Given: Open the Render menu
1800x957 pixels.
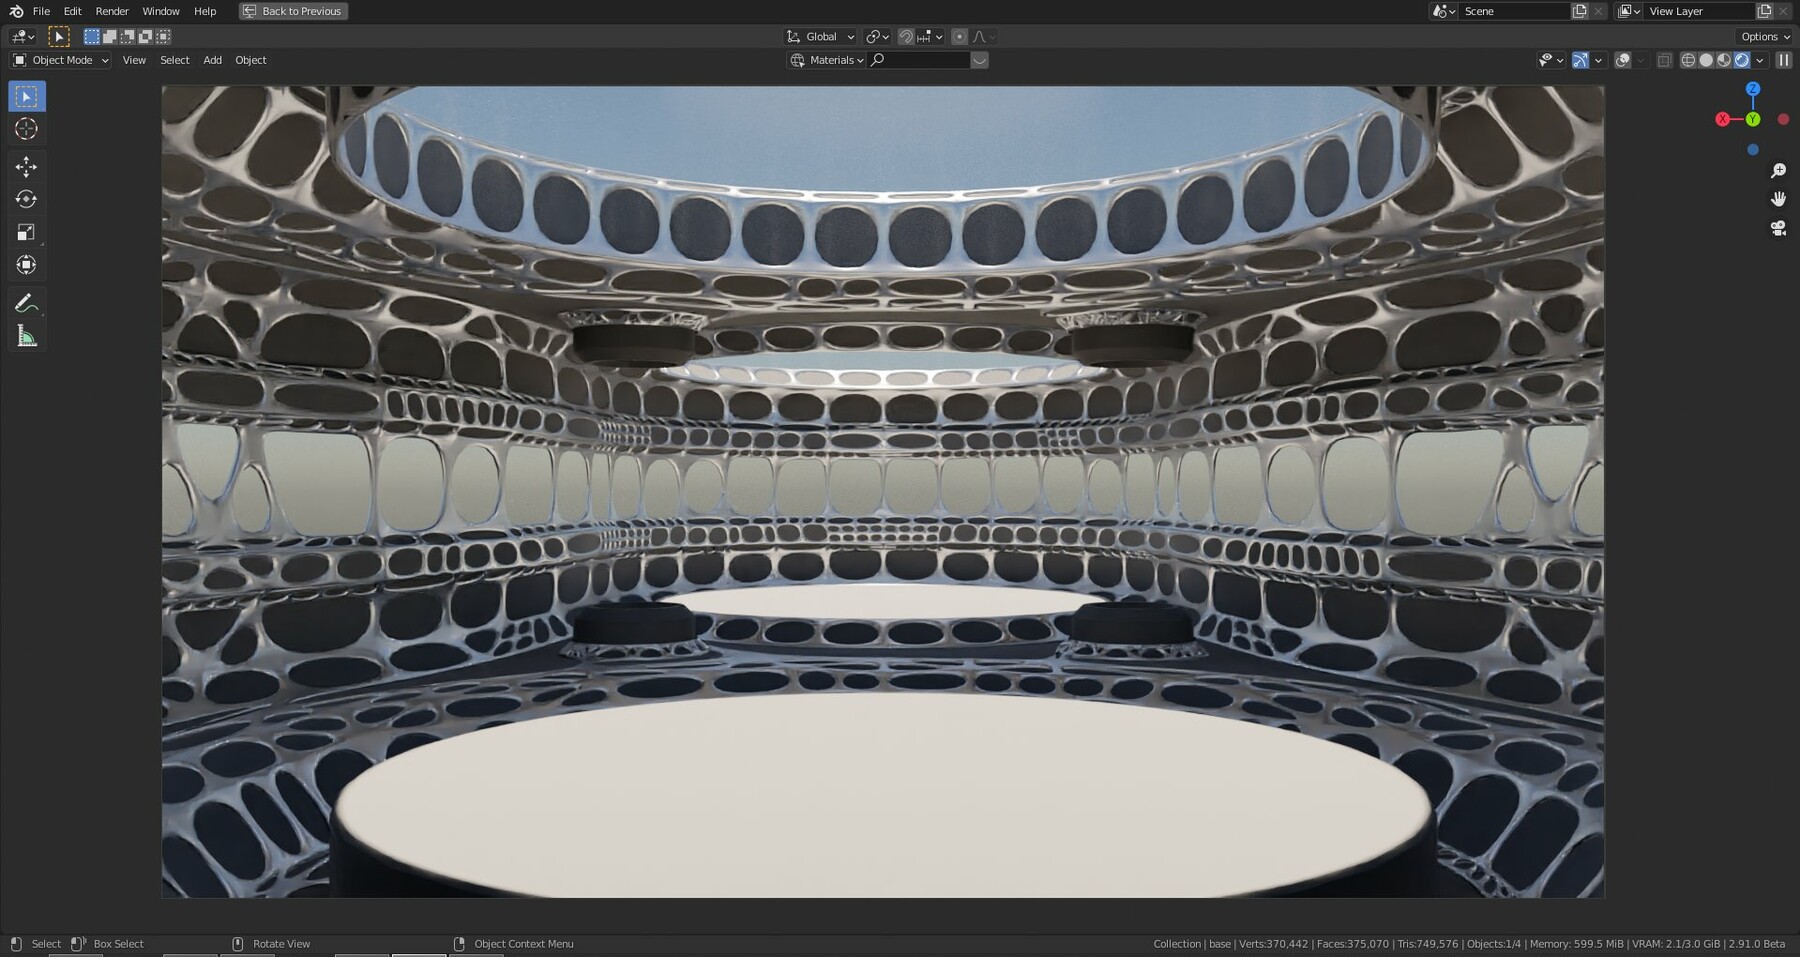Looking at the screenshot, I should [x=112, y=11].
